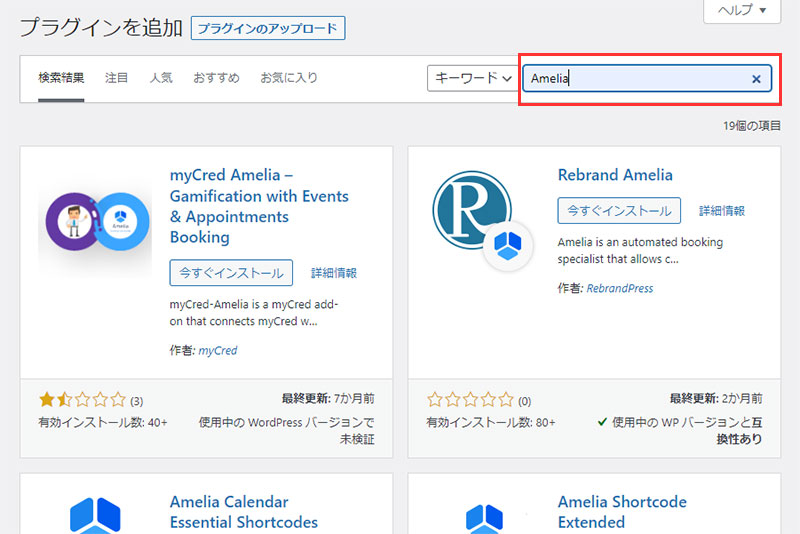This screenshot has width=800, height=534.
Task: Open the myCred author link
Action: click(218, 350)
